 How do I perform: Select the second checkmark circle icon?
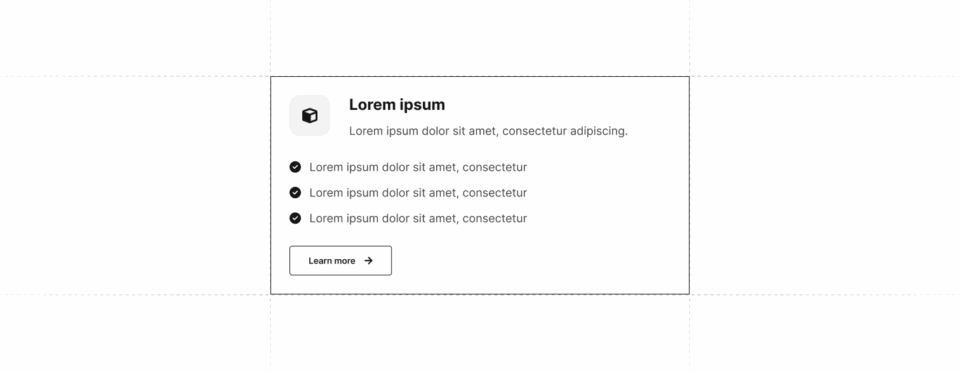click(295, 192)
